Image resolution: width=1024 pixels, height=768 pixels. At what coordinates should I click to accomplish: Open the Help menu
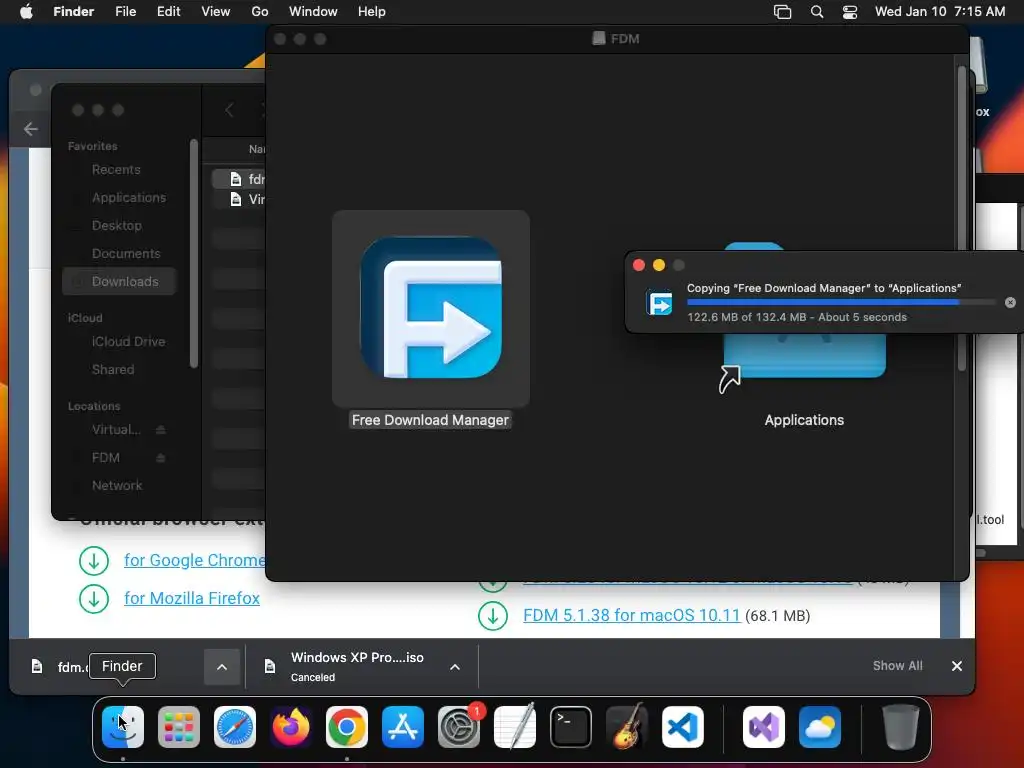point(372,12)
